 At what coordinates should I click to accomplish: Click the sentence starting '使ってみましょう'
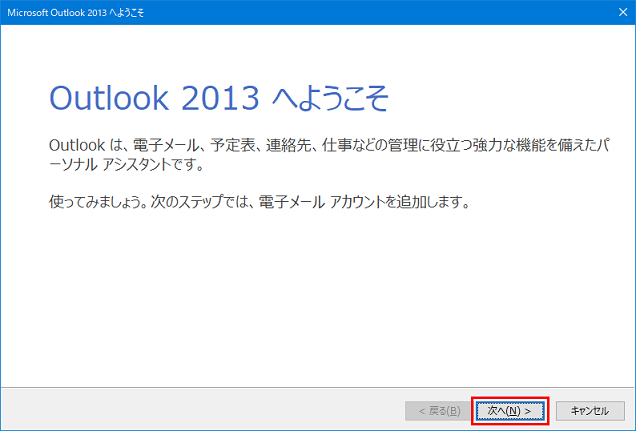259,201
